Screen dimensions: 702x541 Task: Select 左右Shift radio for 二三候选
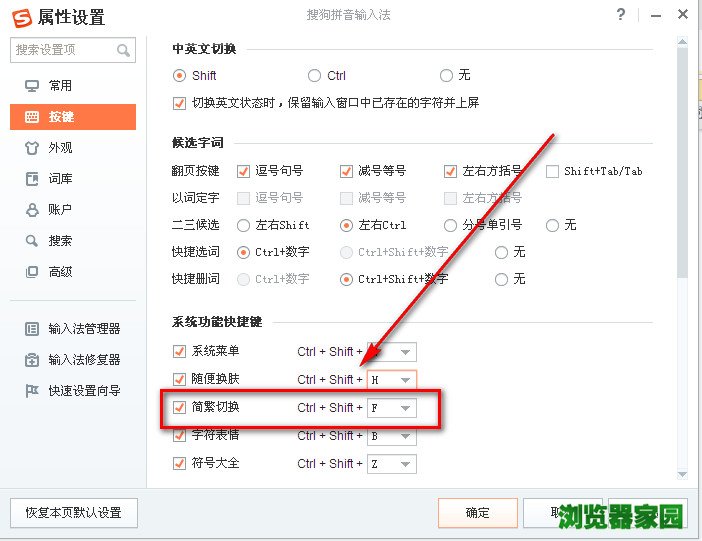click(x=244, y=225)
